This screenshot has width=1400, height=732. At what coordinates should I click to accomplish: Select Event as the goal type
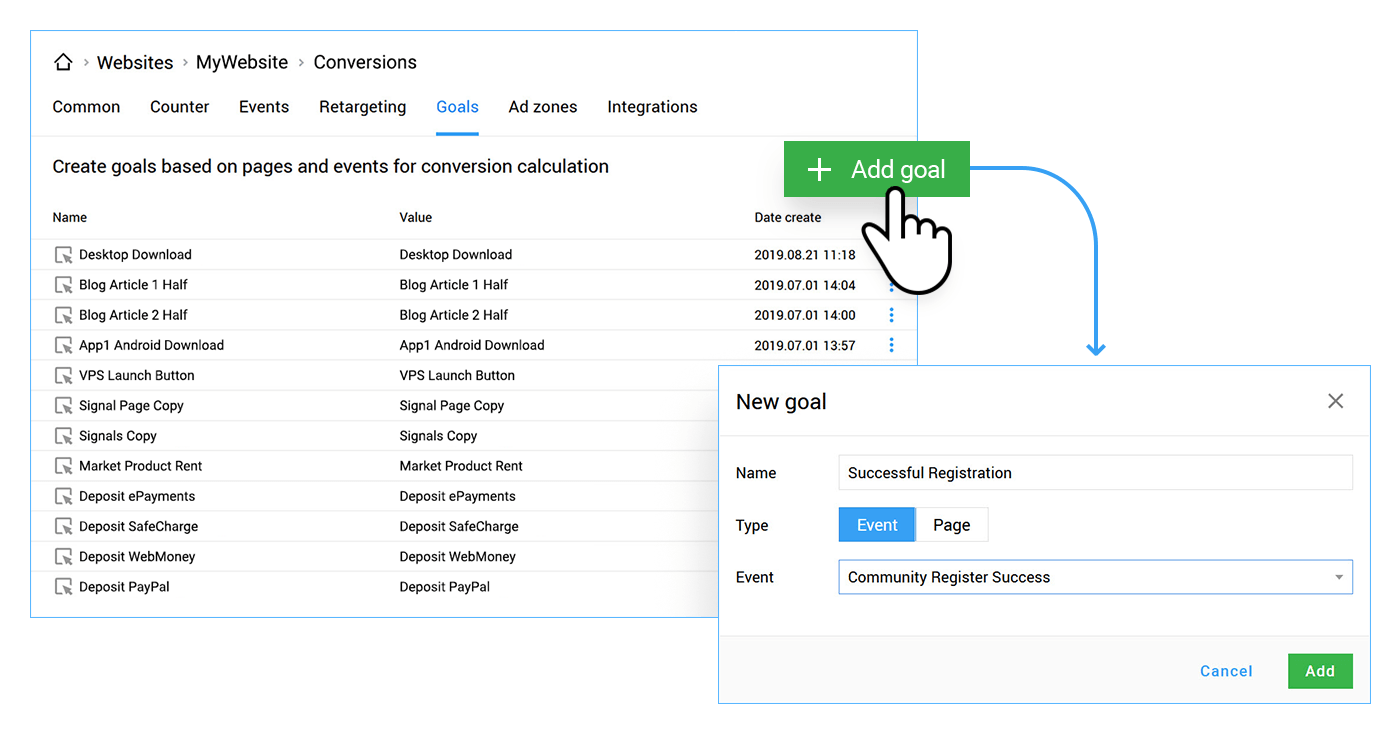876,524
